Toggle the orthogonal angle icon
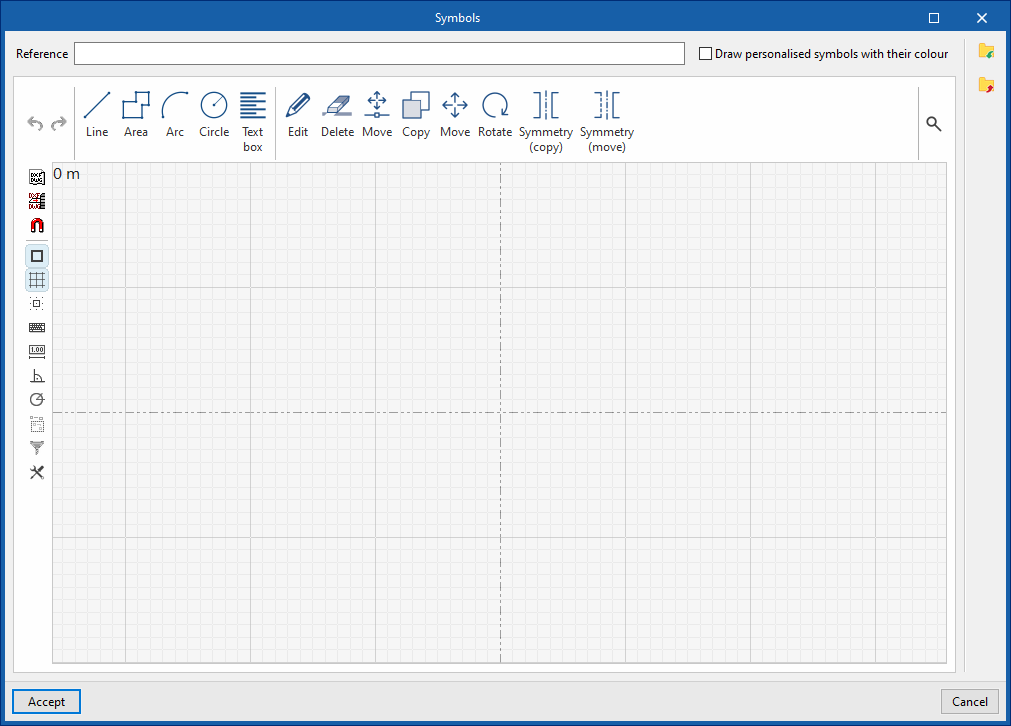 37,376
